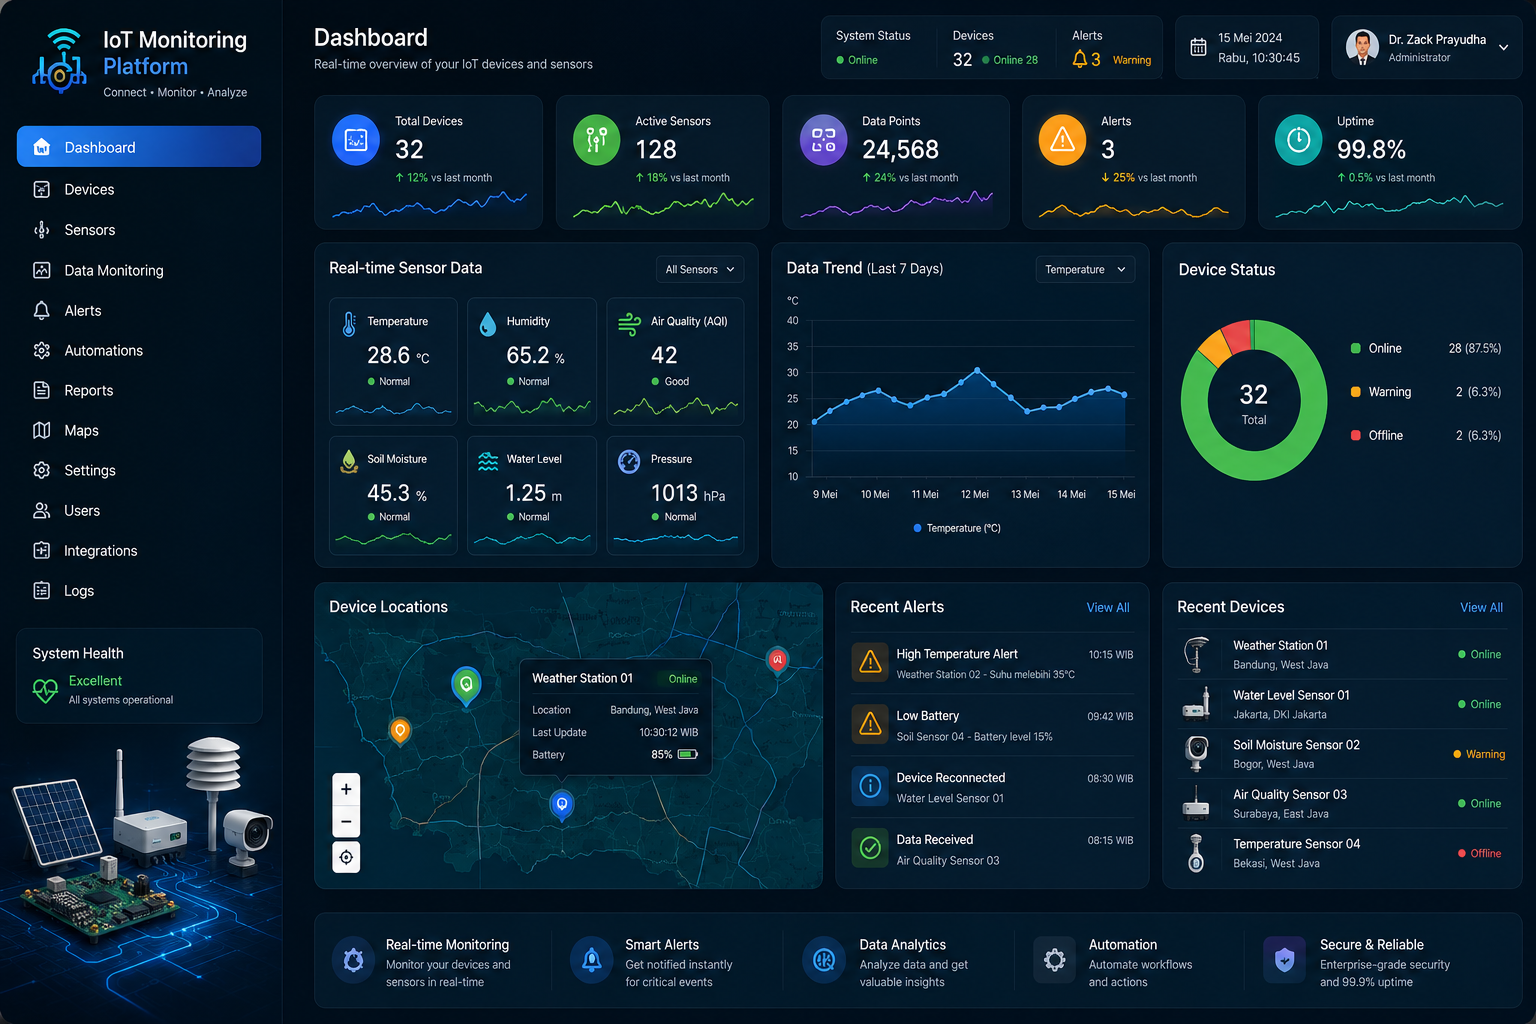Screen dimensions: 1536x1024
Task: Click the Air Quality wind icon
Action: pos(629,323)
